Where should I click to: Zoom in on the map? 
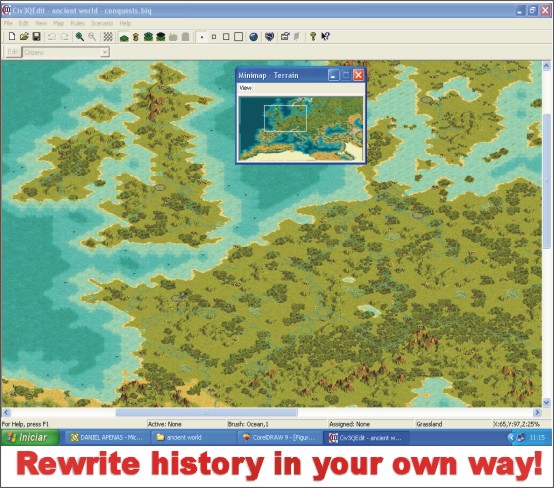tap(79, 37)
